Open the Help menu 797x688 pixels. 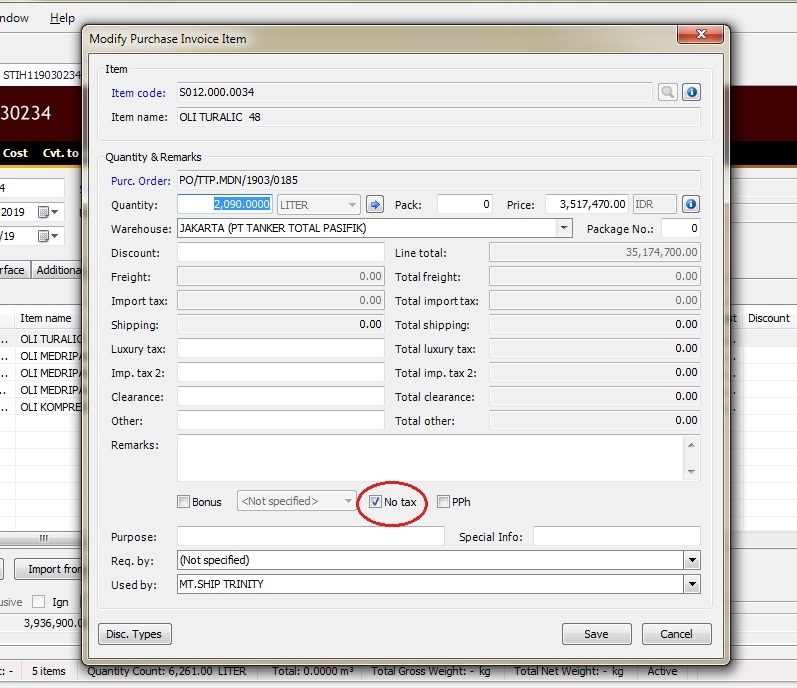click(62, 18)
